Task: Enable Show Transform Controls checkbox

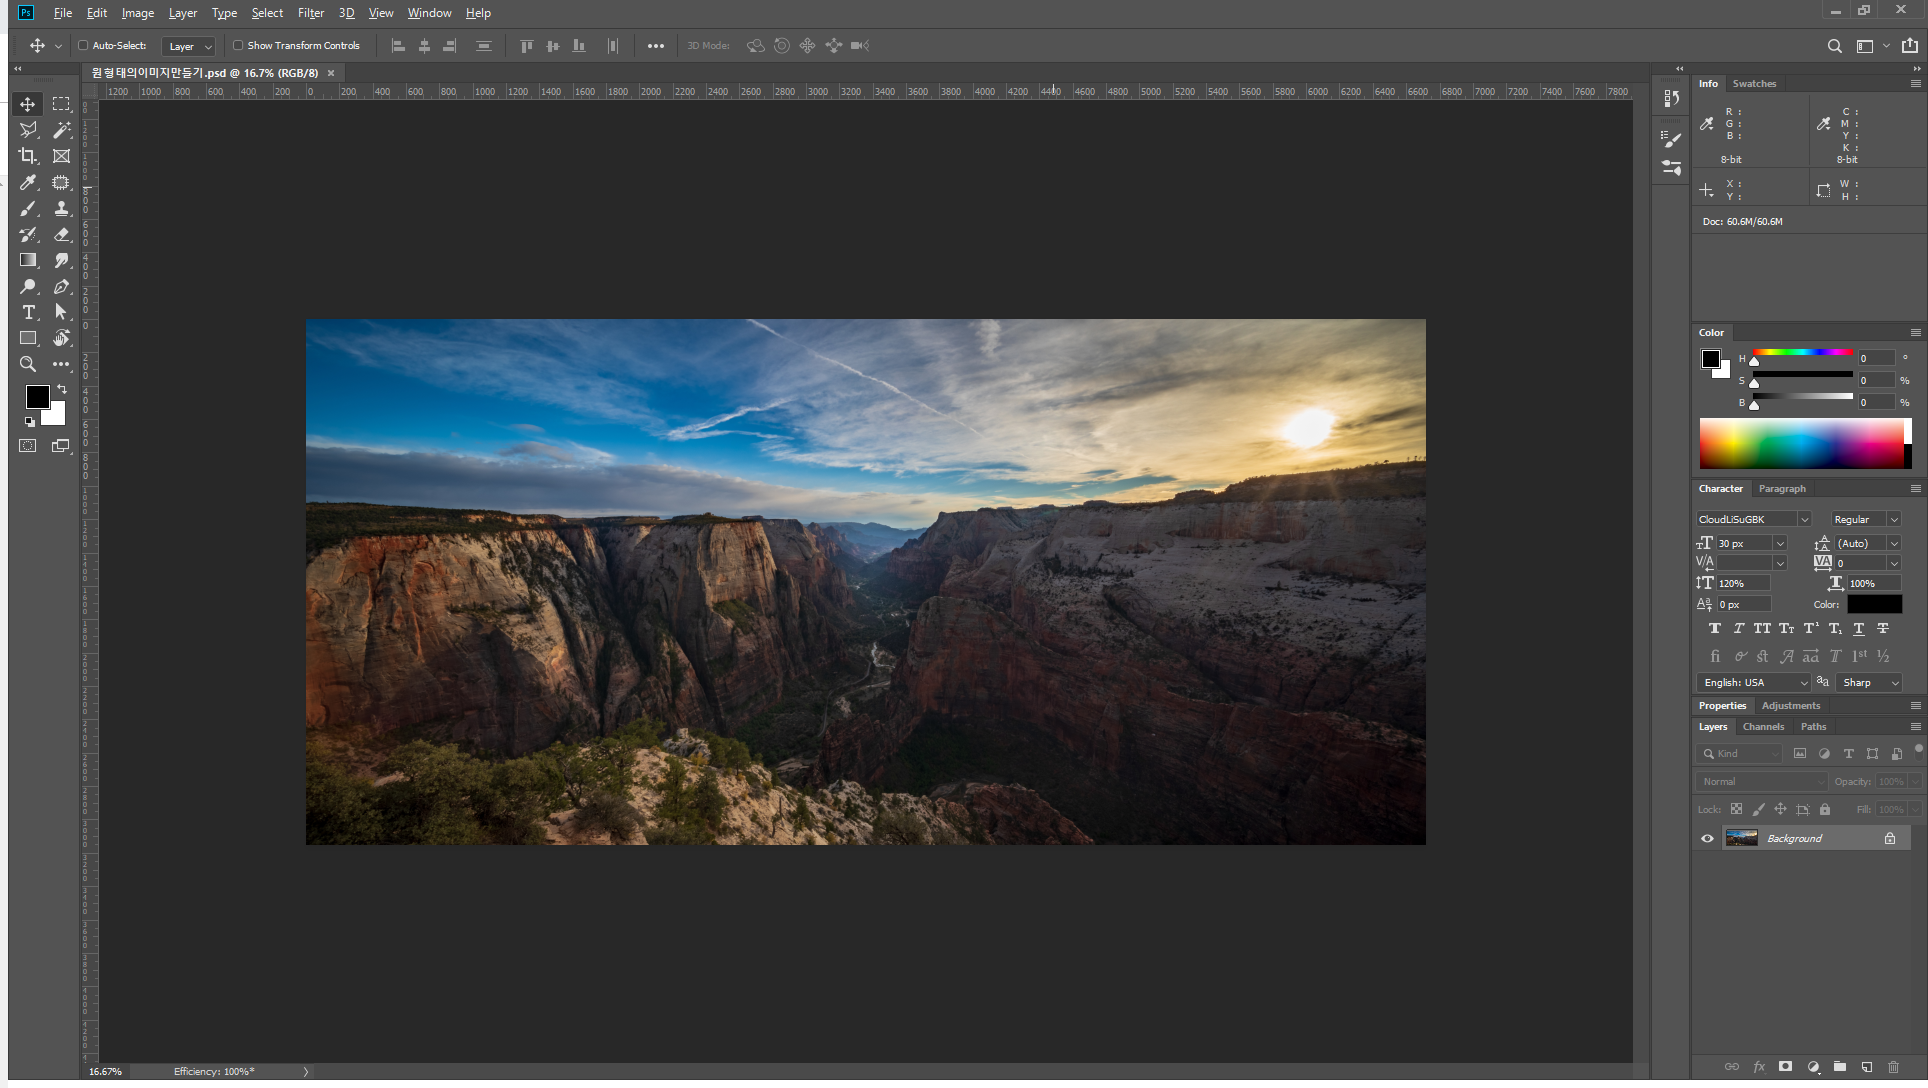Action: click(238, 45)
